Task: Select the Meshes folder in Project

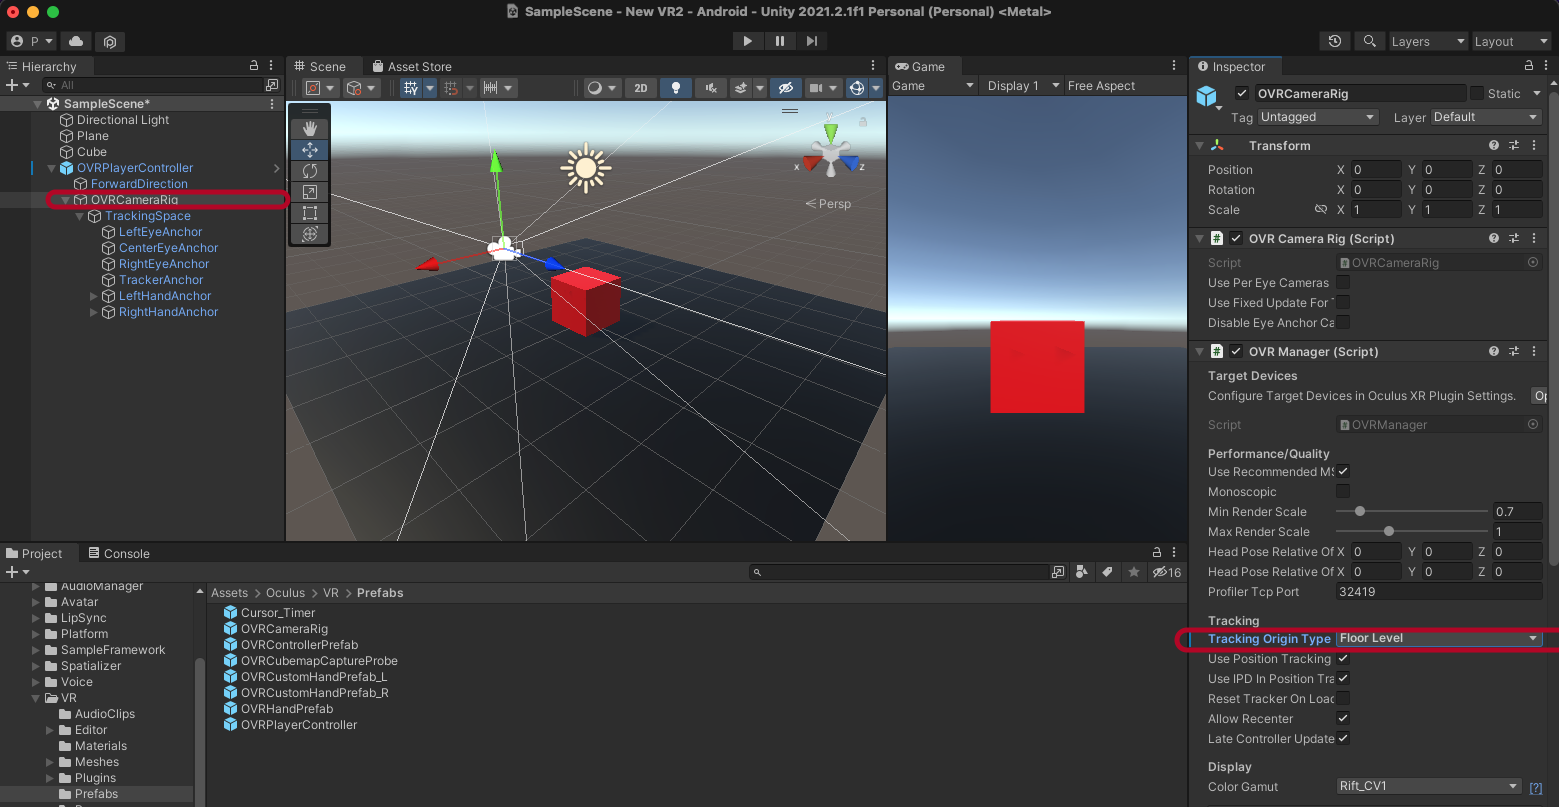Action: [x=96, y=762]
